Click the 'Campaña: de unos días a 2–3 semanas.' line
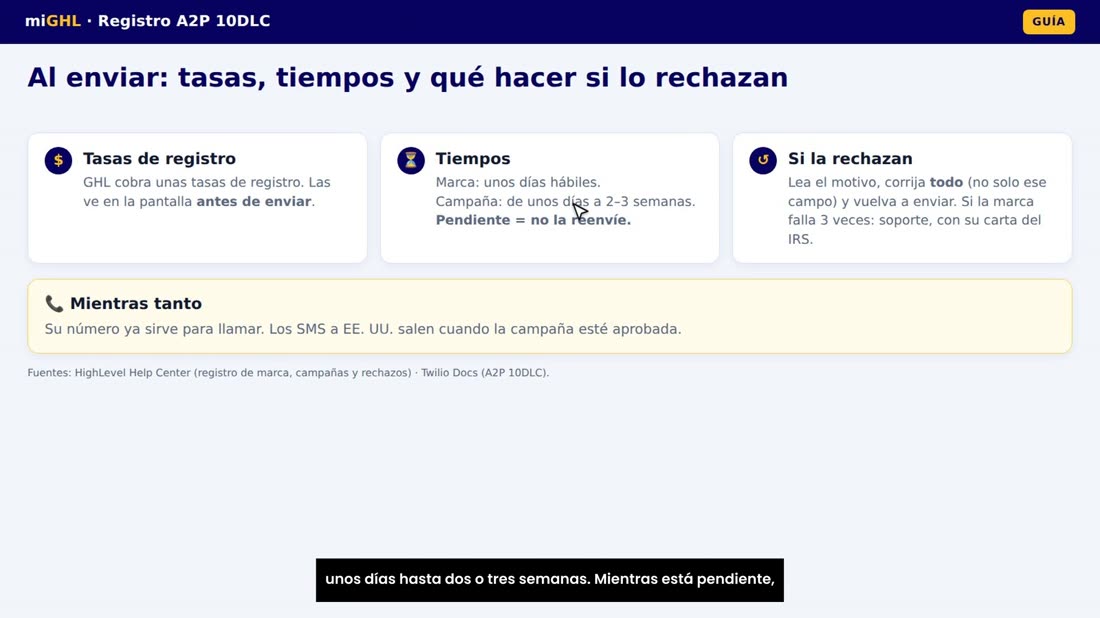The height and width of the screenshot is (618, 1100). tap(565, 201)
